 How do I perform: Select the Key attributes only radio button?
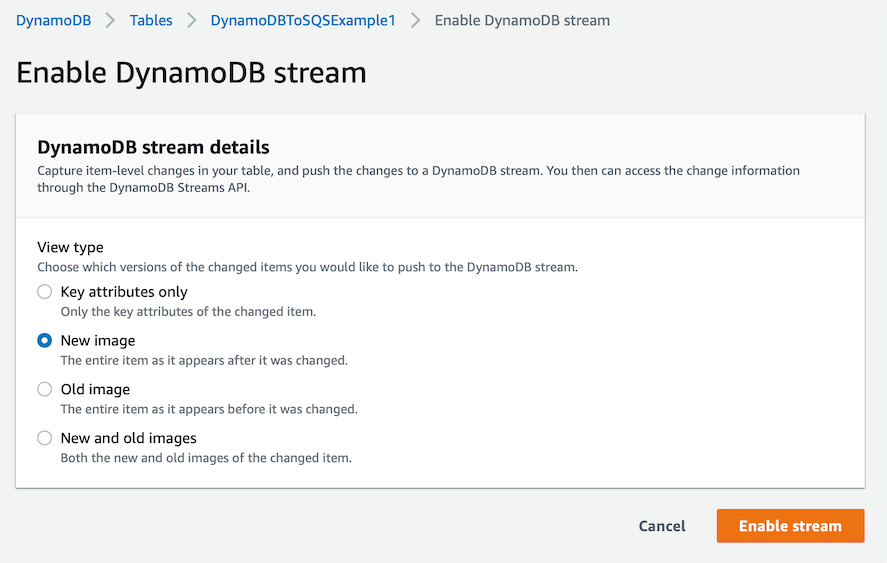[x=44, y=292]
